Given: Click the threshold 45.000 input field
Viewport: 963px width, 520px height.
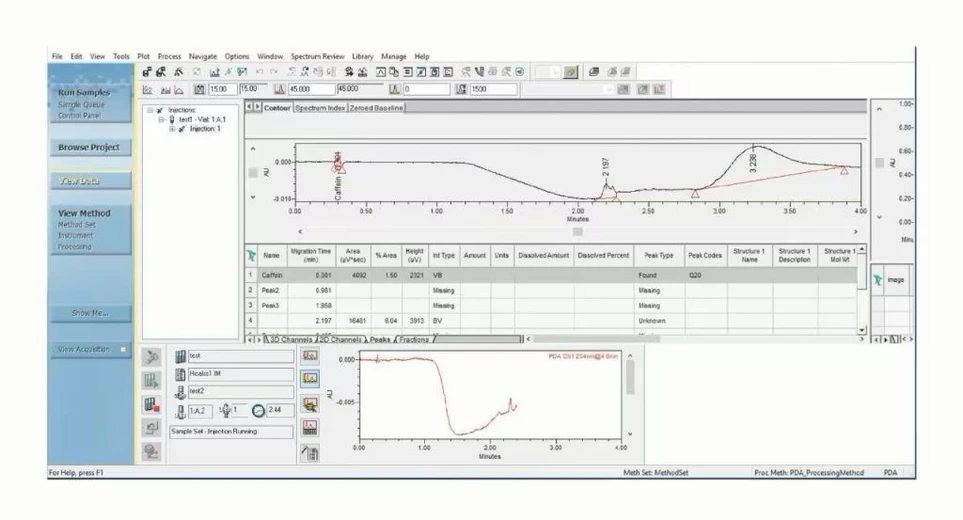Looking at the screenshot, I should (x=311, y=90).
